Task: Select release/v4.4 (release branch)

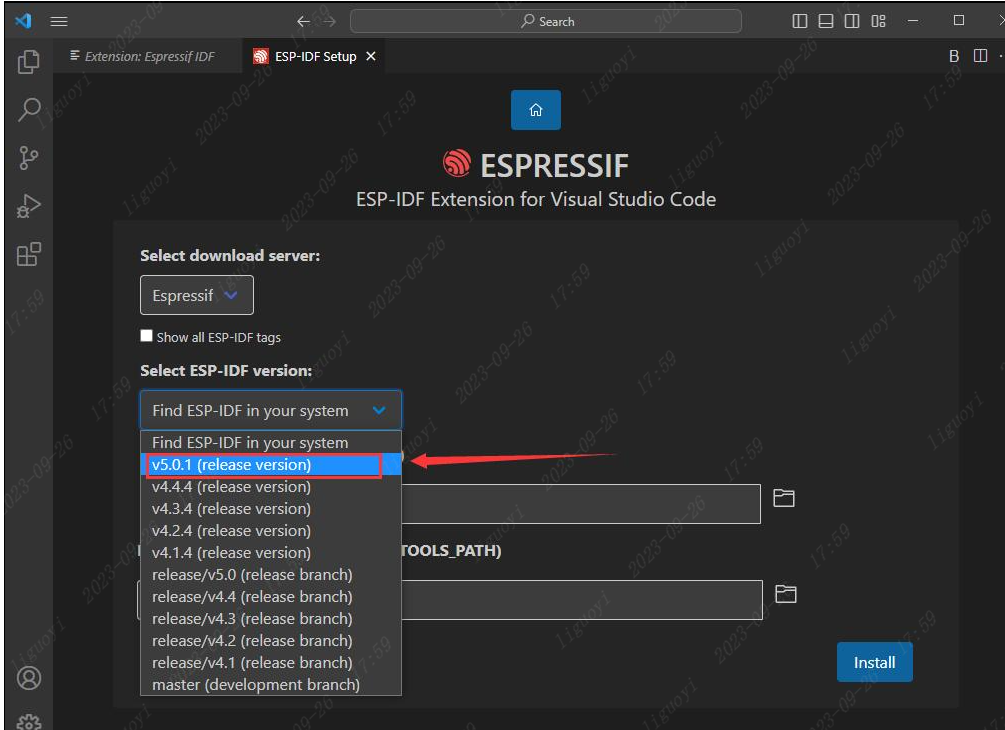Action: pos(270,597)
